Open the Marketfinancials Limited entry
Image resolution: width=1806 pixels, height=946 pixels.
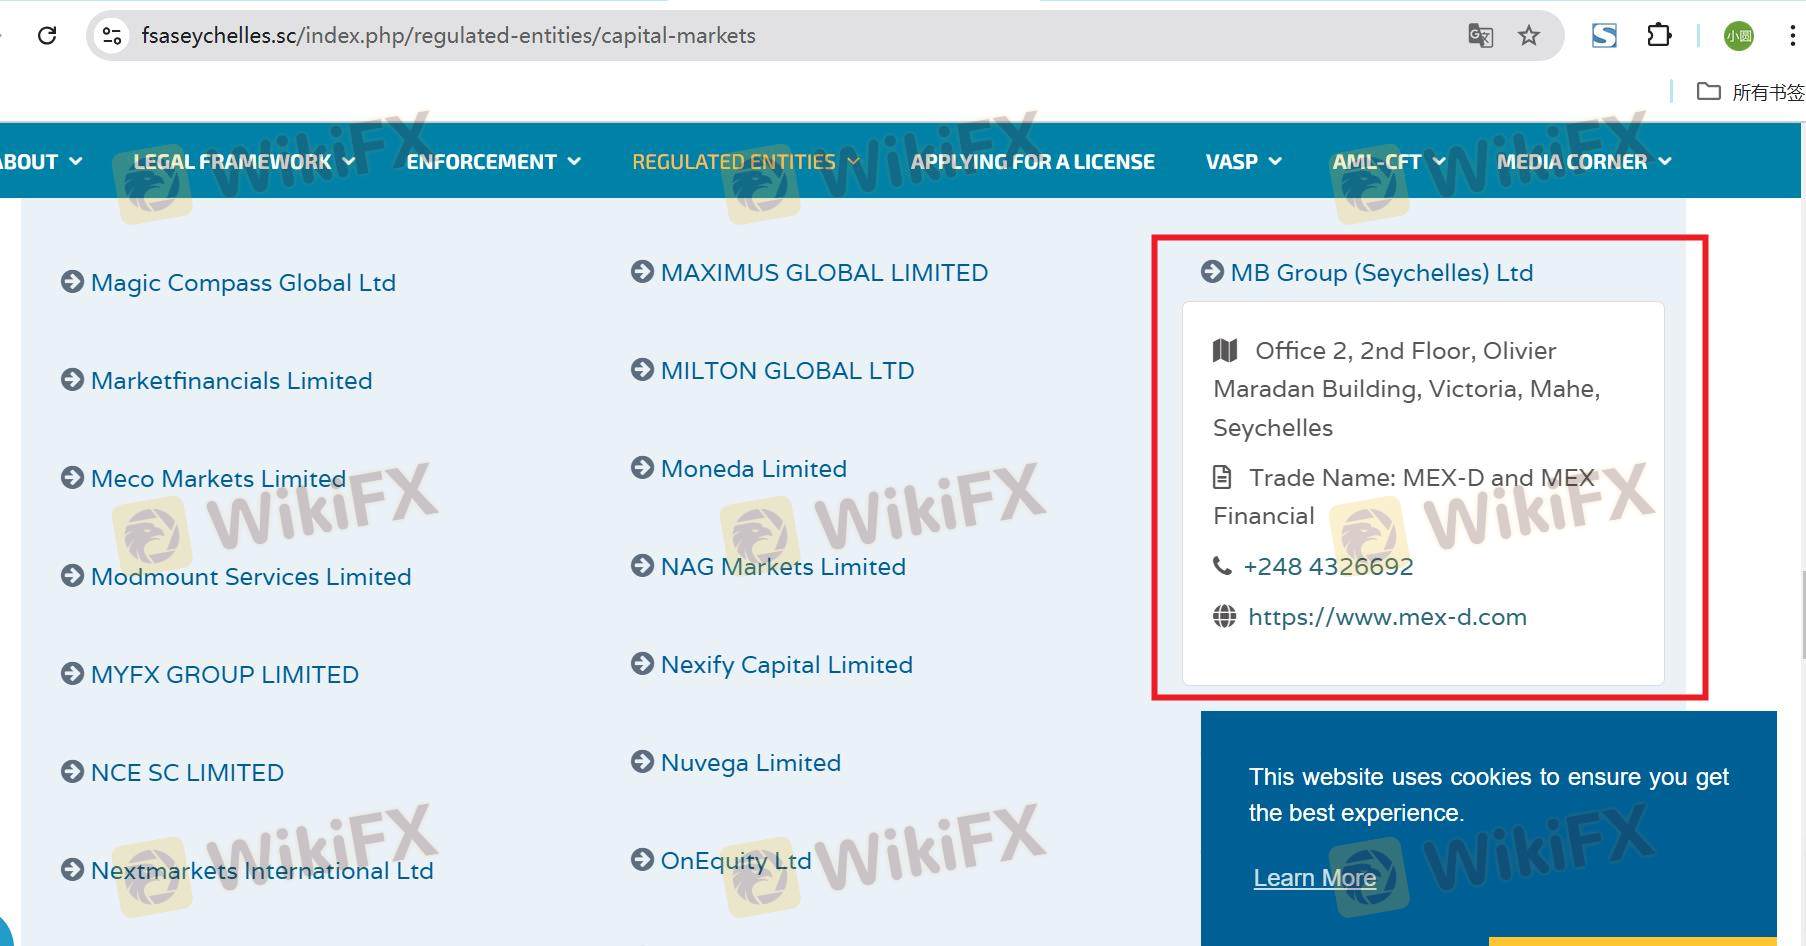pyautogui.click(x=231, y=380)
